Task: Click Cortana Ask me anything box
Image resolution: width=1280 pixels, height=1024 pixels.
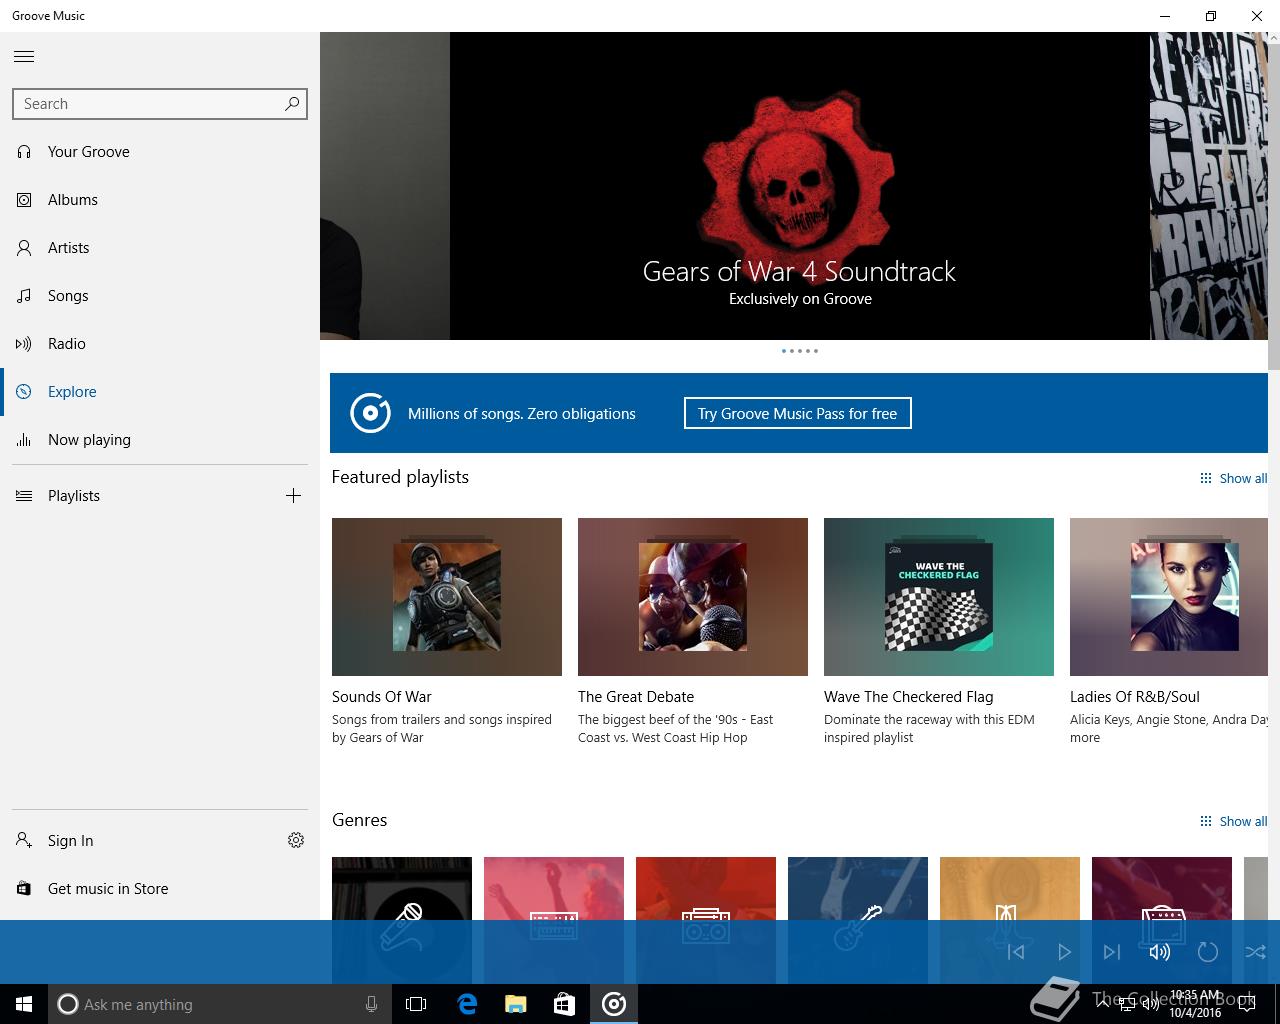Action: point(220,1004)
